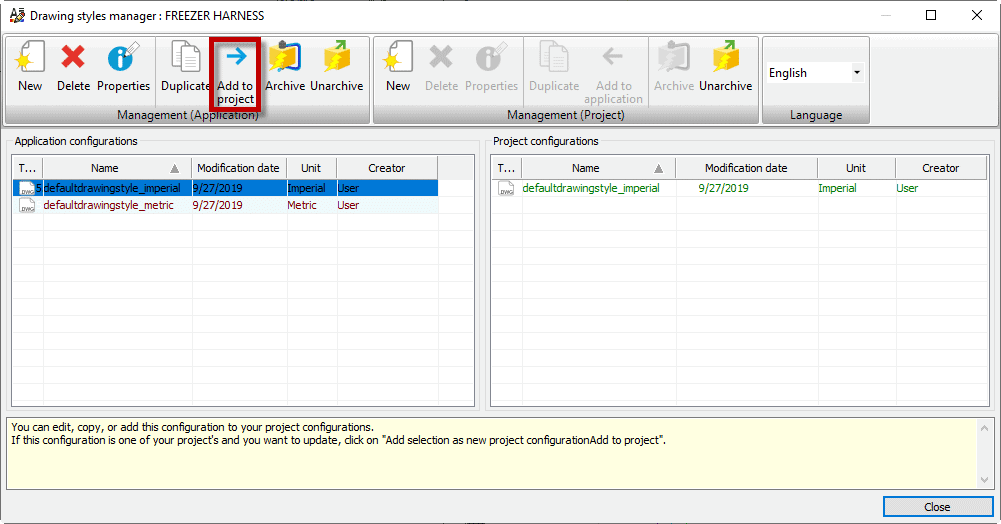This screenshot has height=524, width=1001.
Task: Create New configuration in Management (Project)
Action: coord(398,68)
